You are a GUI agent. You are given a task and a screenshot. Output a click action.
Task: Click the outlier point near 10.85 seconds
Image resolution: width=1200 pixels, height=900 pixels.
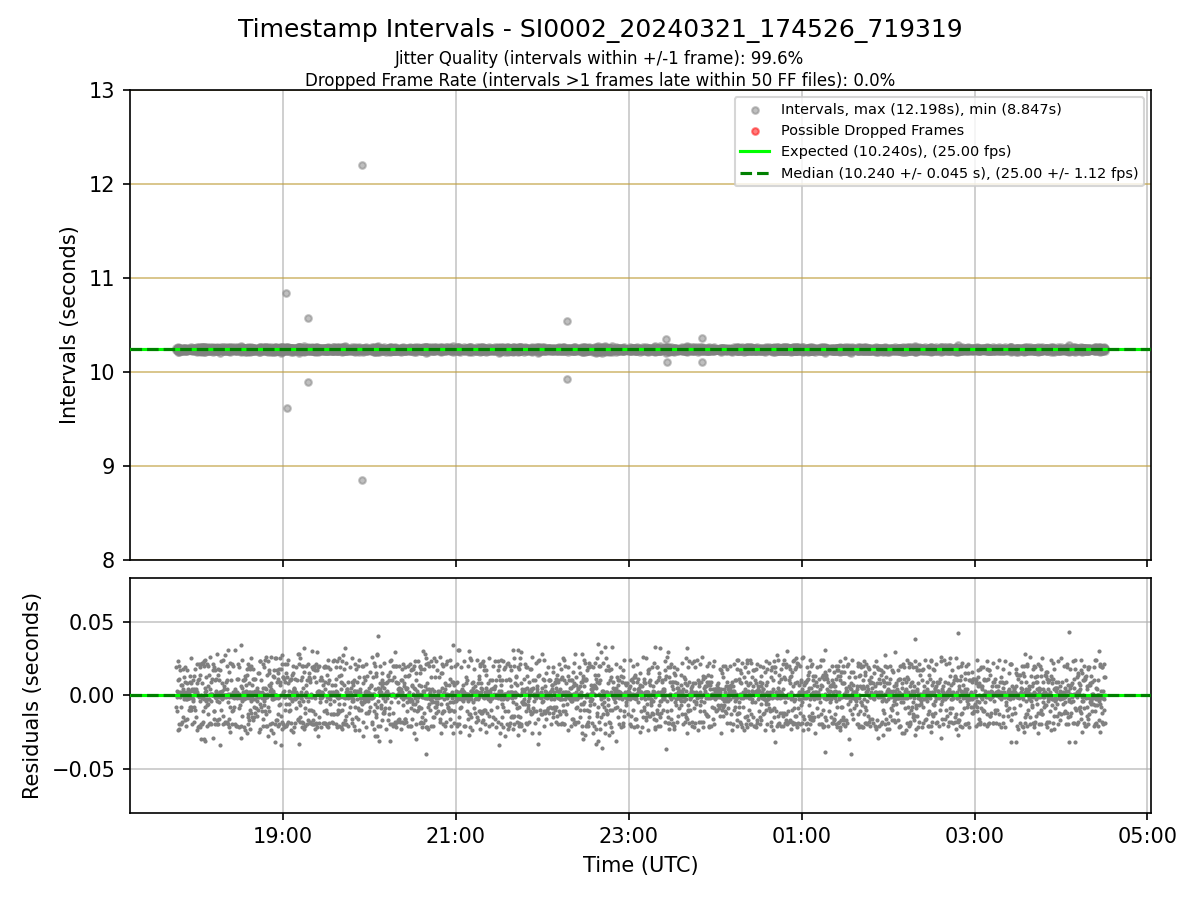click(286, 293)
